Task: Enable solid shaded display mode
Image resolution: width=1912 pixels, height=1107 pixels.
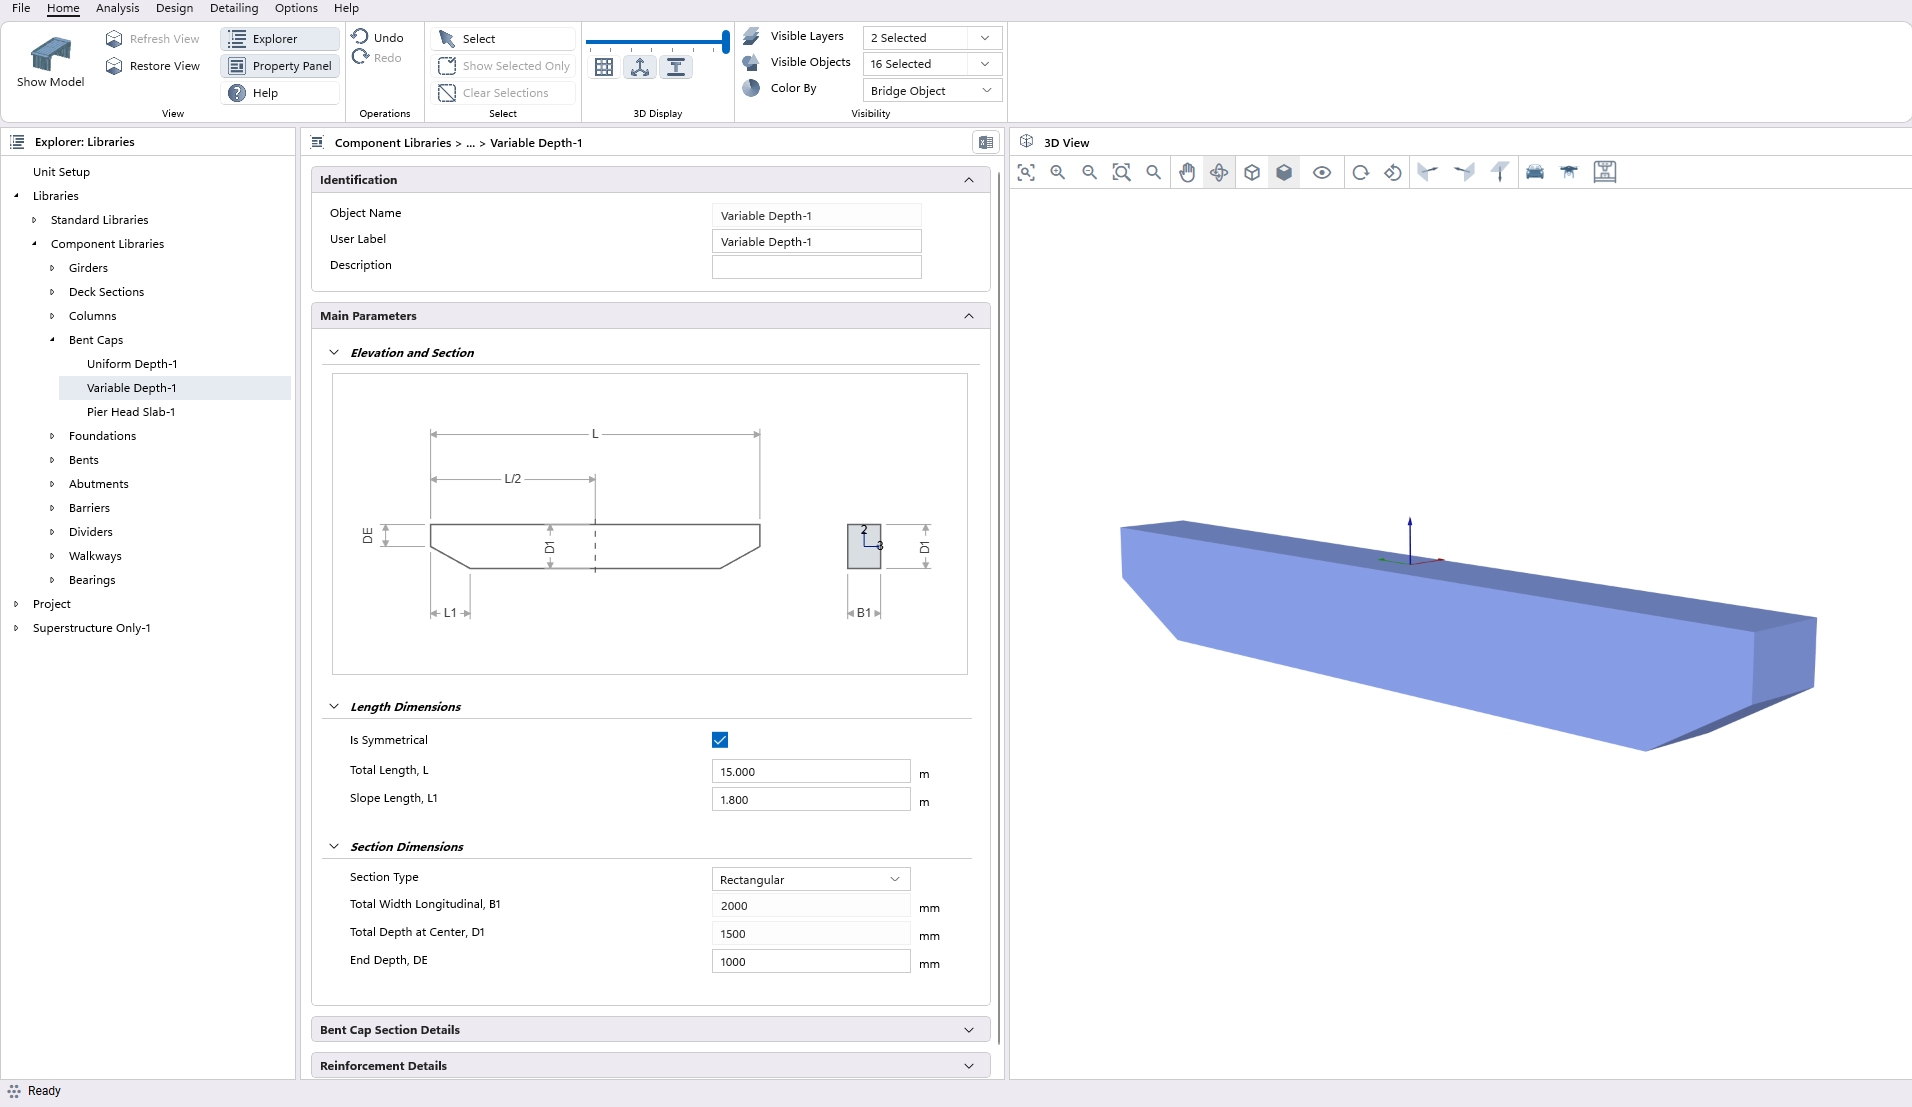Action: click(x=1284, y=172)
